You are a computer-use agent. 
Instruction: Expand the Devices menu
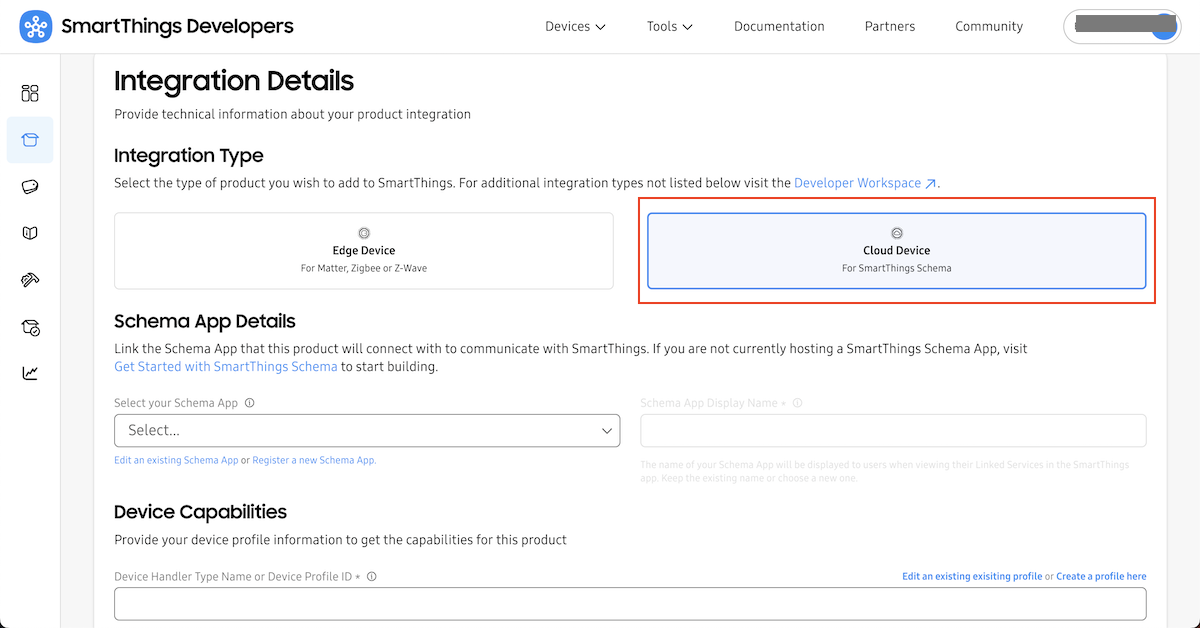point(575,27)
